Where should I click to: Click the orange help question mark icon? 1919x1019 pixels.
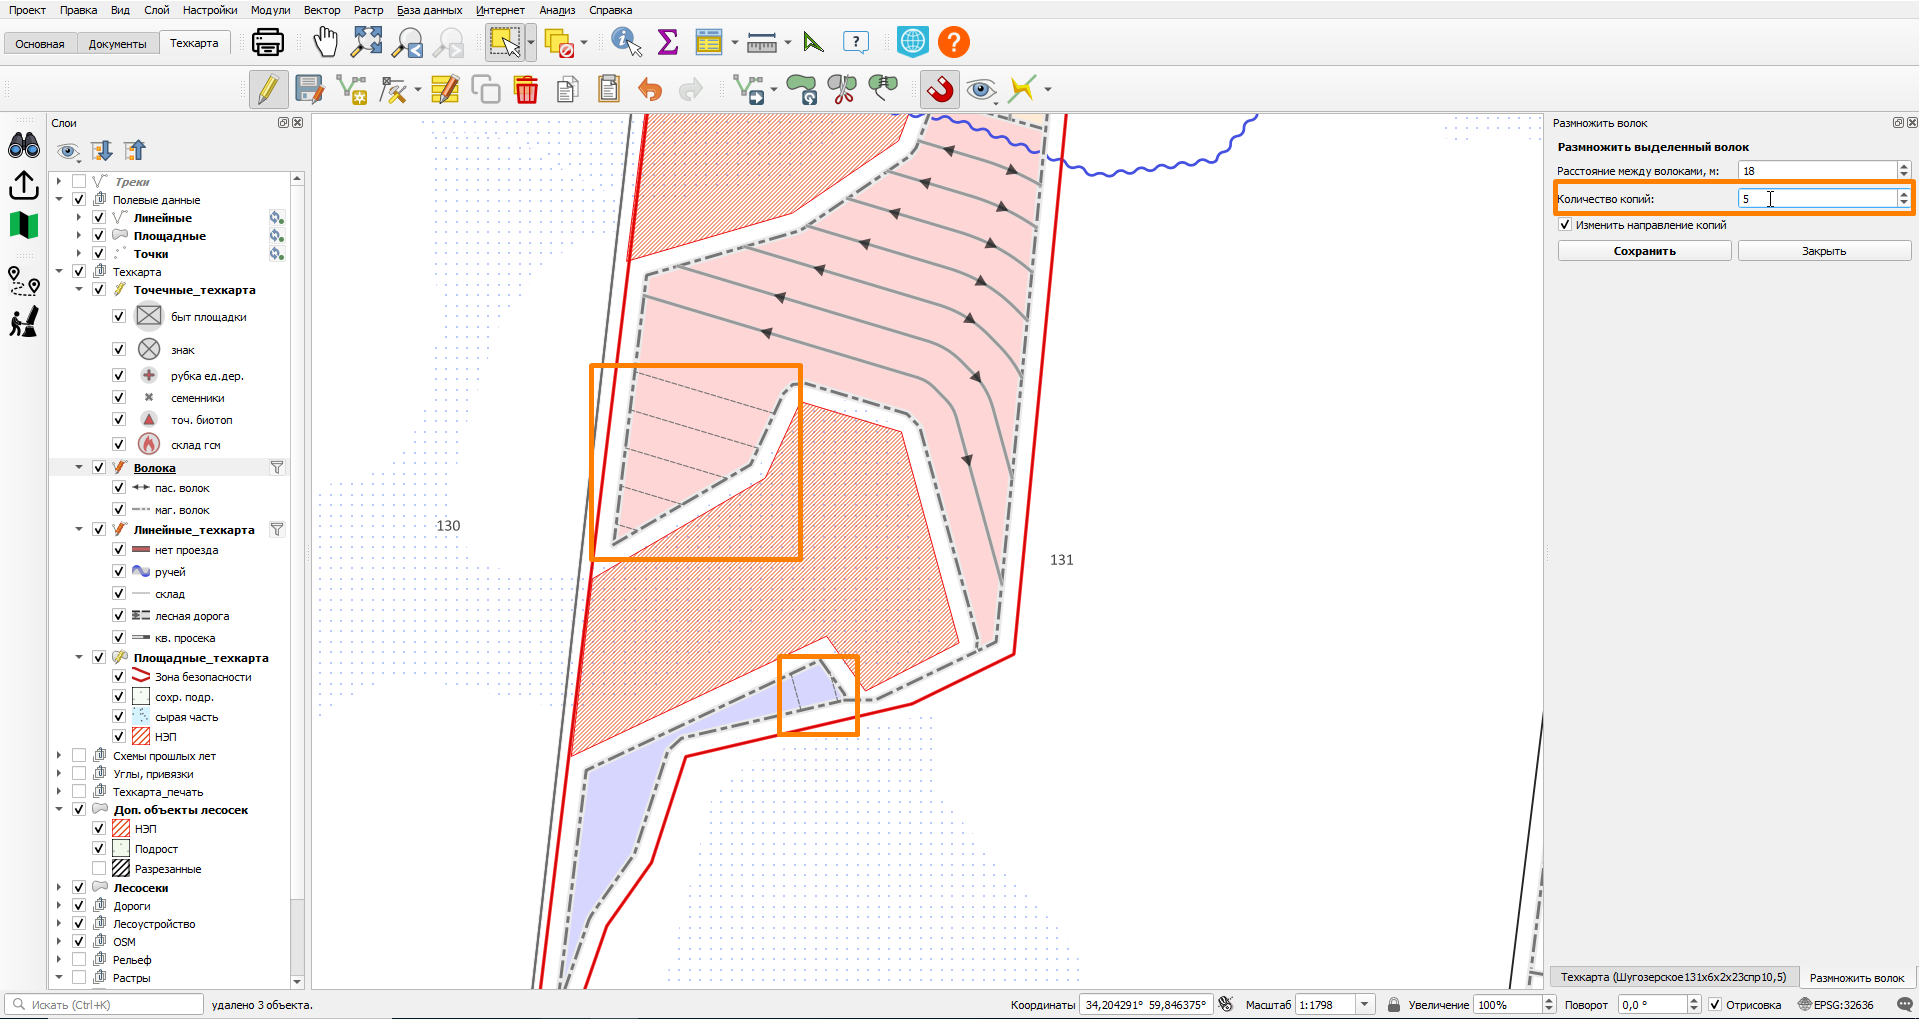tap(954, 42)
